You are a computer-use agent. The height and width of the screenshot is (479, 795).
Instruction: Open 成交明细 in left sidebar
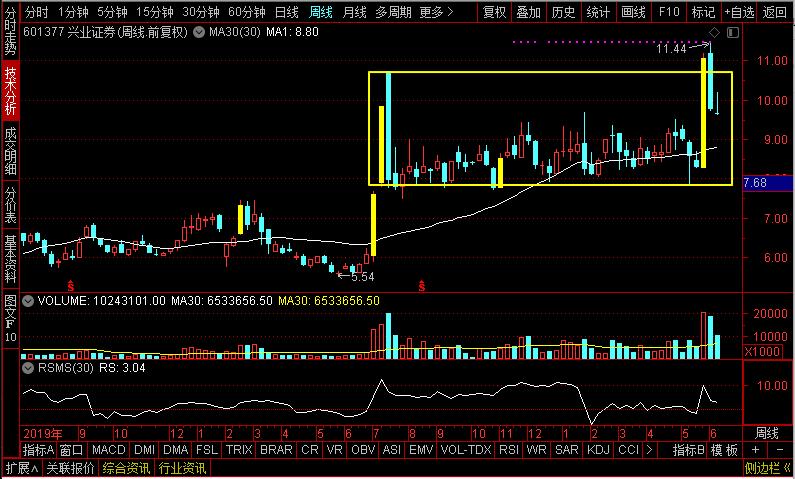click(10, 151)
